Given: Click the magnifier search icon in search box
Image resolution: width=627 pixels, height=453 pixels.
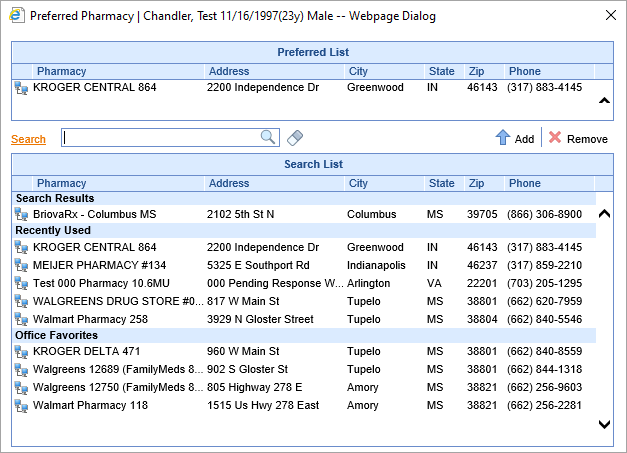Looking at the screenshot, I should pos(268,138).
